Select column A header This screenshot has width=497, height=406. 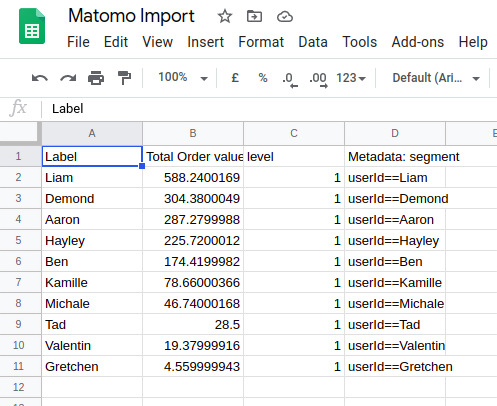tap(92, 133)
